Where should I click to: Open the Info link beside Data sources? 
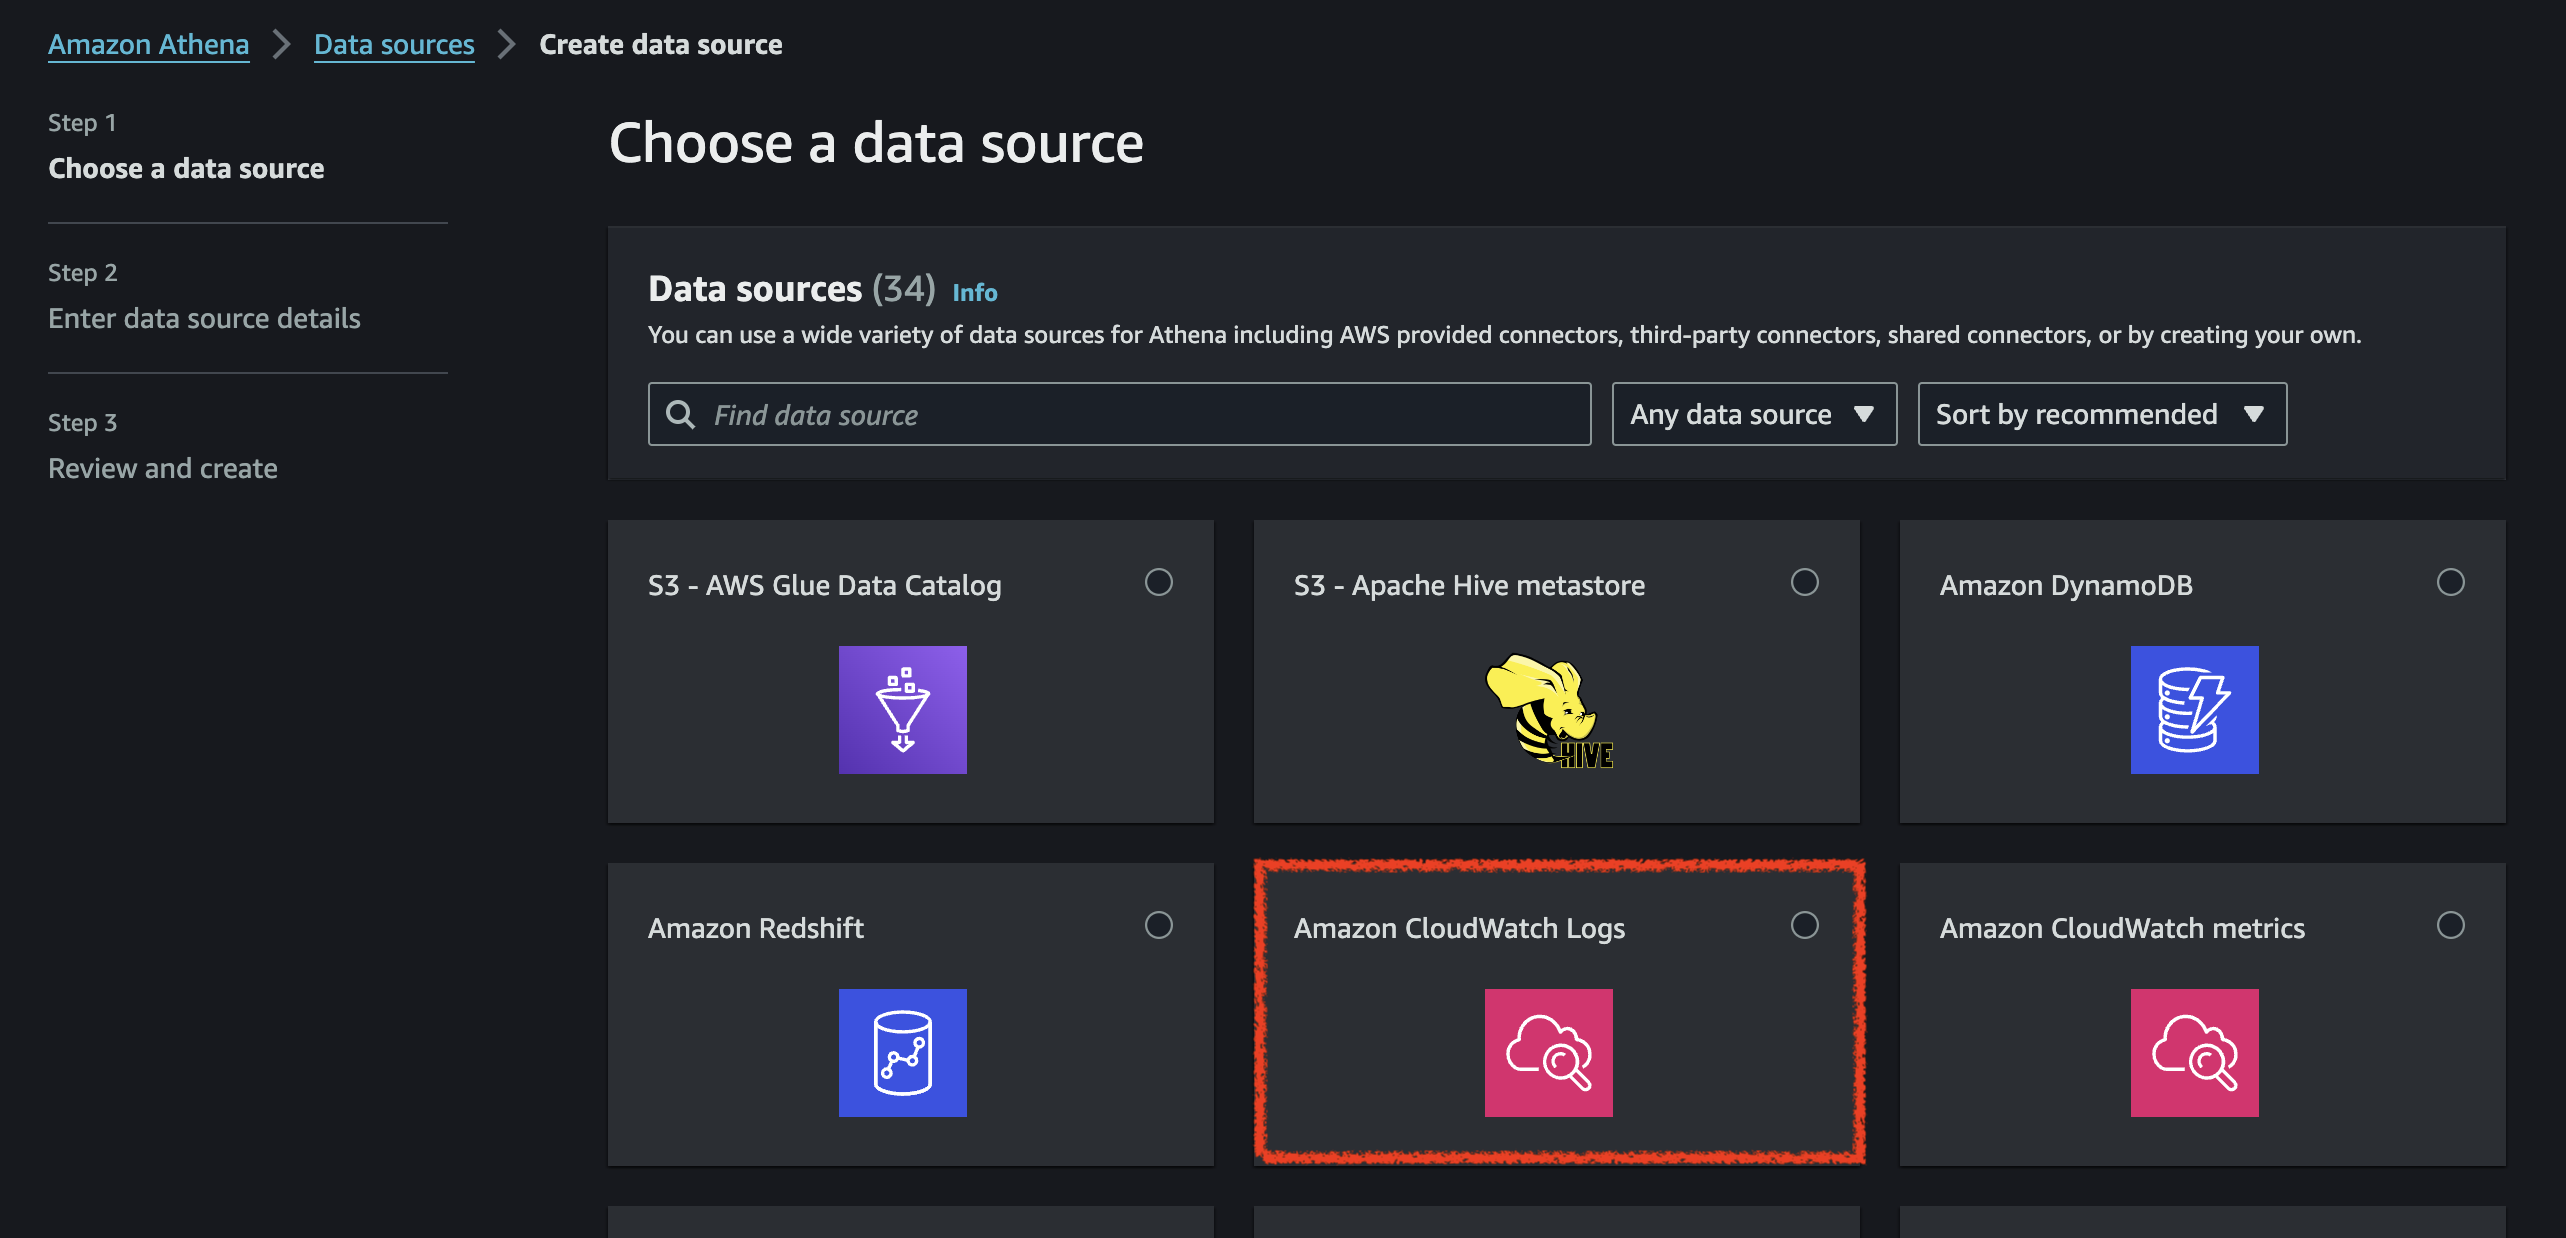coord(974,292)
